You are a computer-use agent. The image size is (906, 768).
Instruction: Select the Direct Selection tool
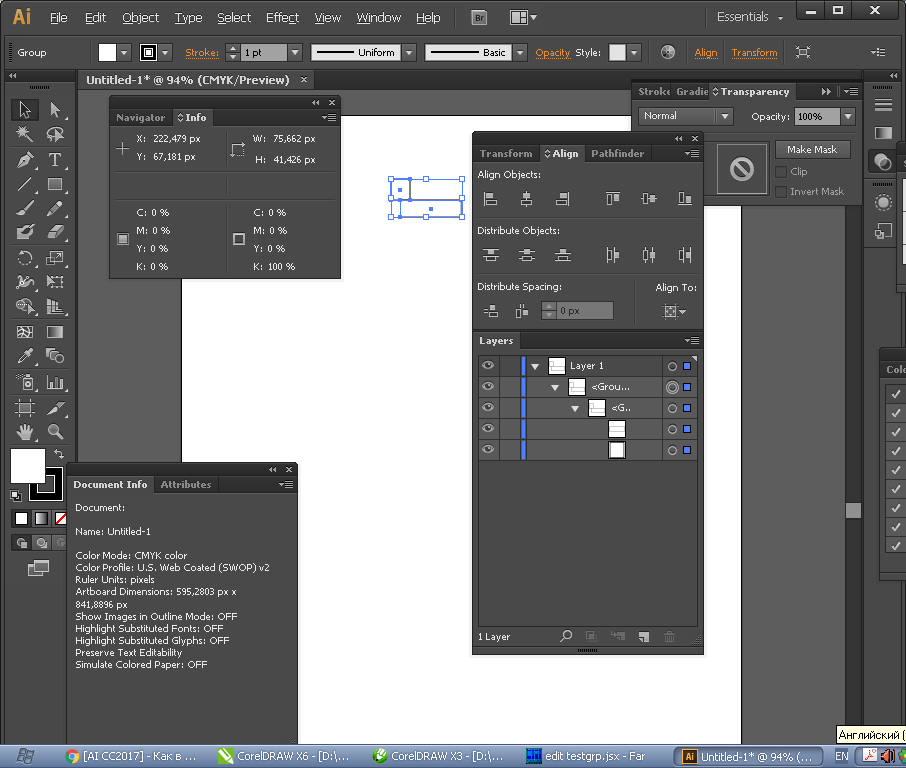[x=55, y=110]
